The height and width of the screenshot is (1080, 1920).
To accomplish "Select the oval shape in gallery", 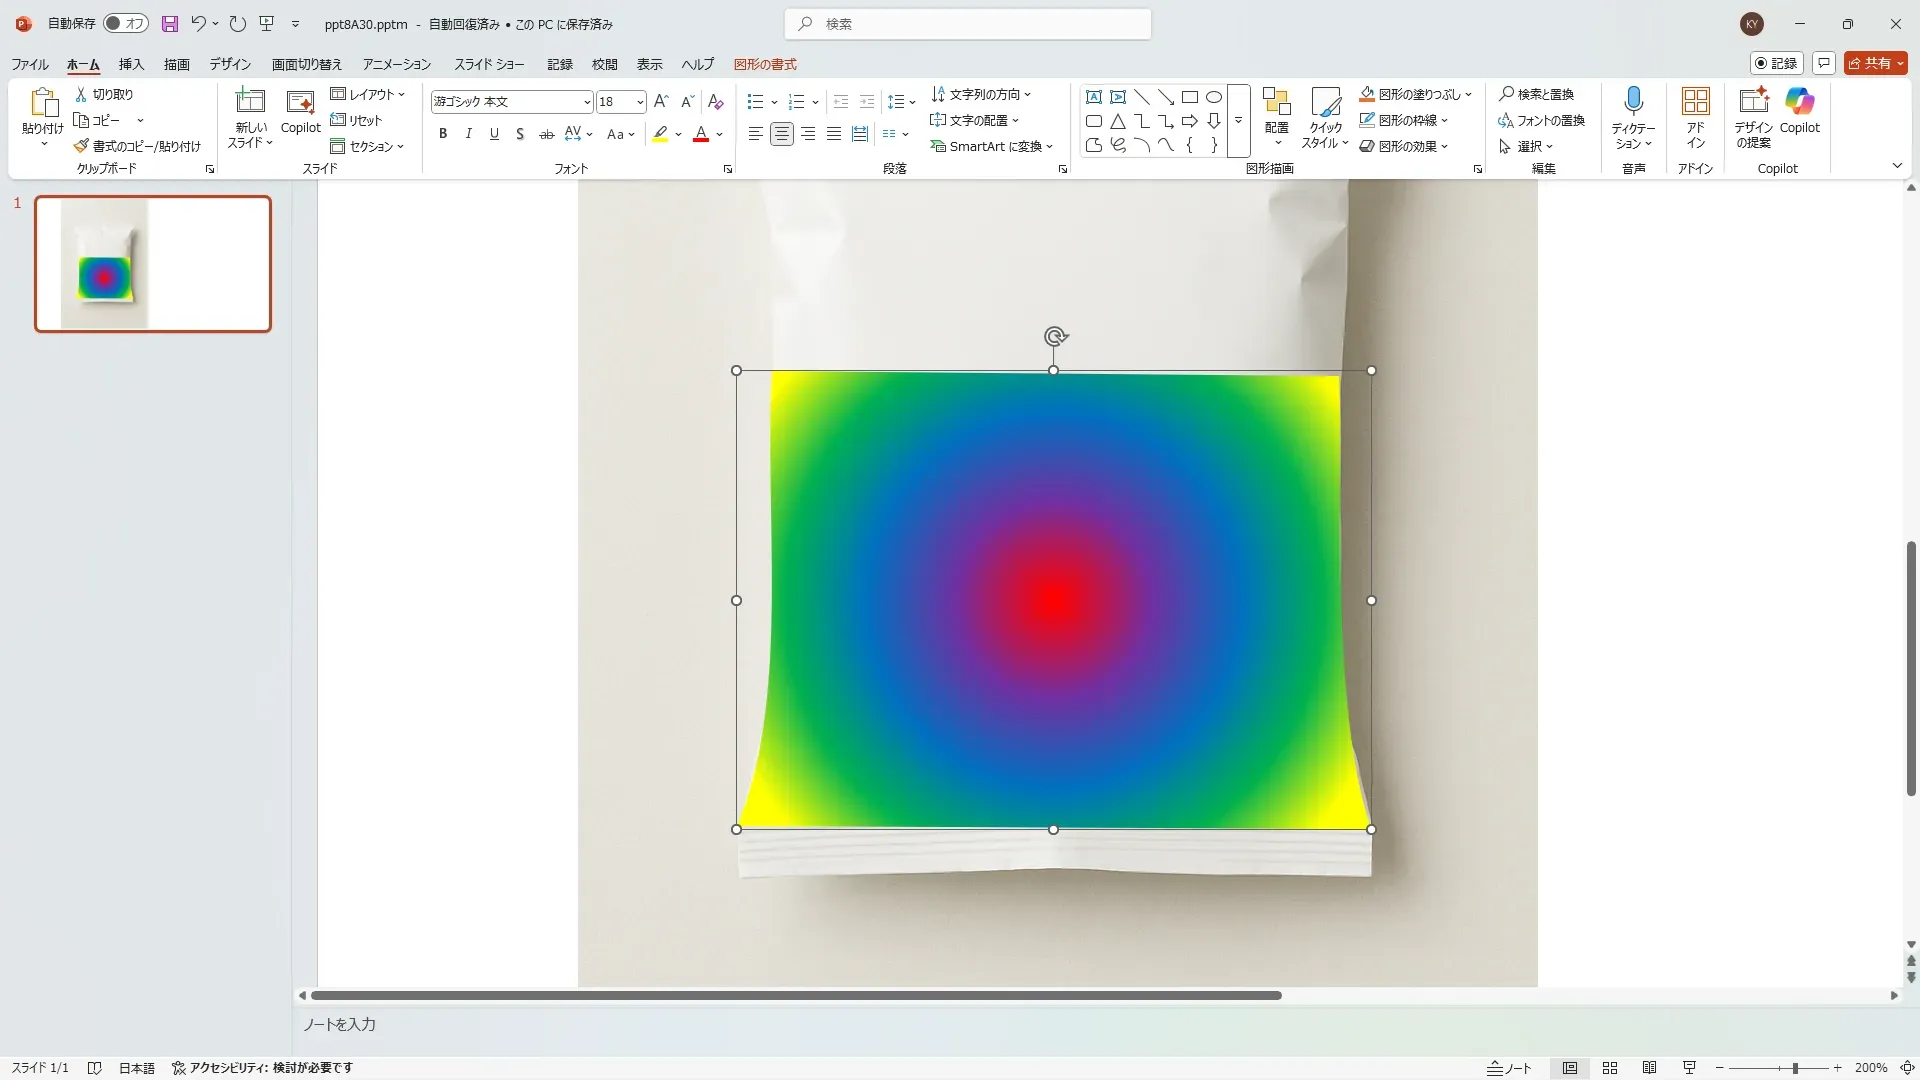I will pos(1213,97).
